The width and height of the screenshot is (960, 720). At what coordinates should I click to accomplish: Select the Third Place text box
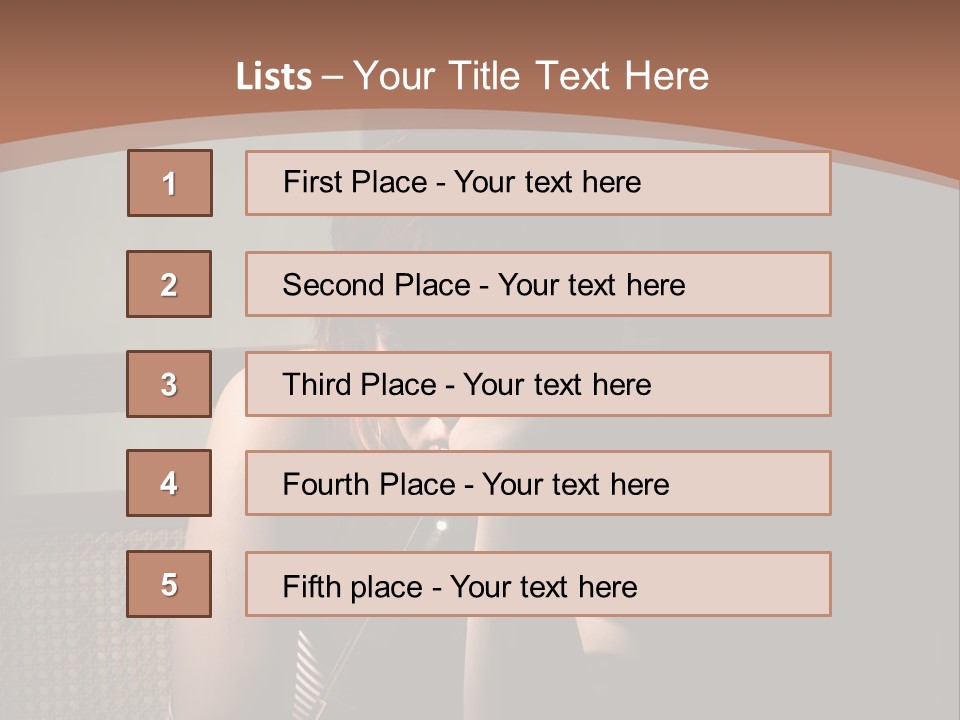point(538,384)
